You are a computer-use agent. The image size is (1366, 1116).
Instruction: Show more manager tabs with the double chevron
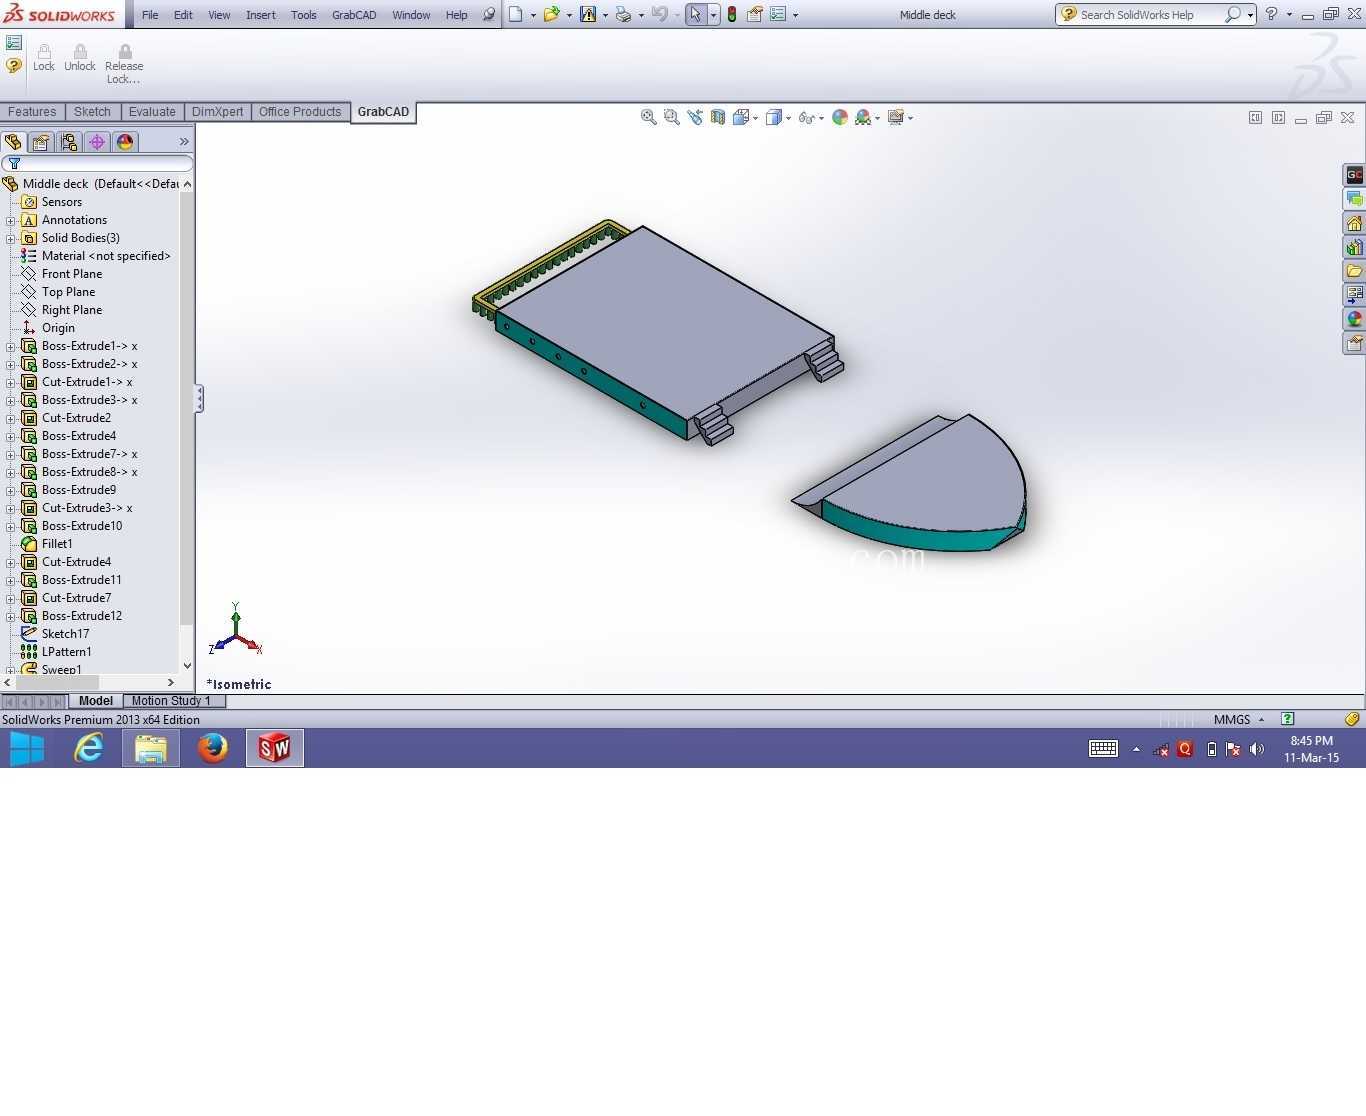184,142
